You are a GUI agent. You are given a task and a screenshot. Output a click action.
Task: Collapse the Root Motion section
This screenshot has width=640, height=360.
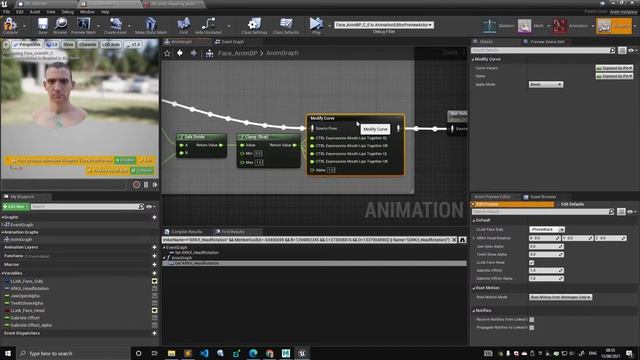point(474,288)
